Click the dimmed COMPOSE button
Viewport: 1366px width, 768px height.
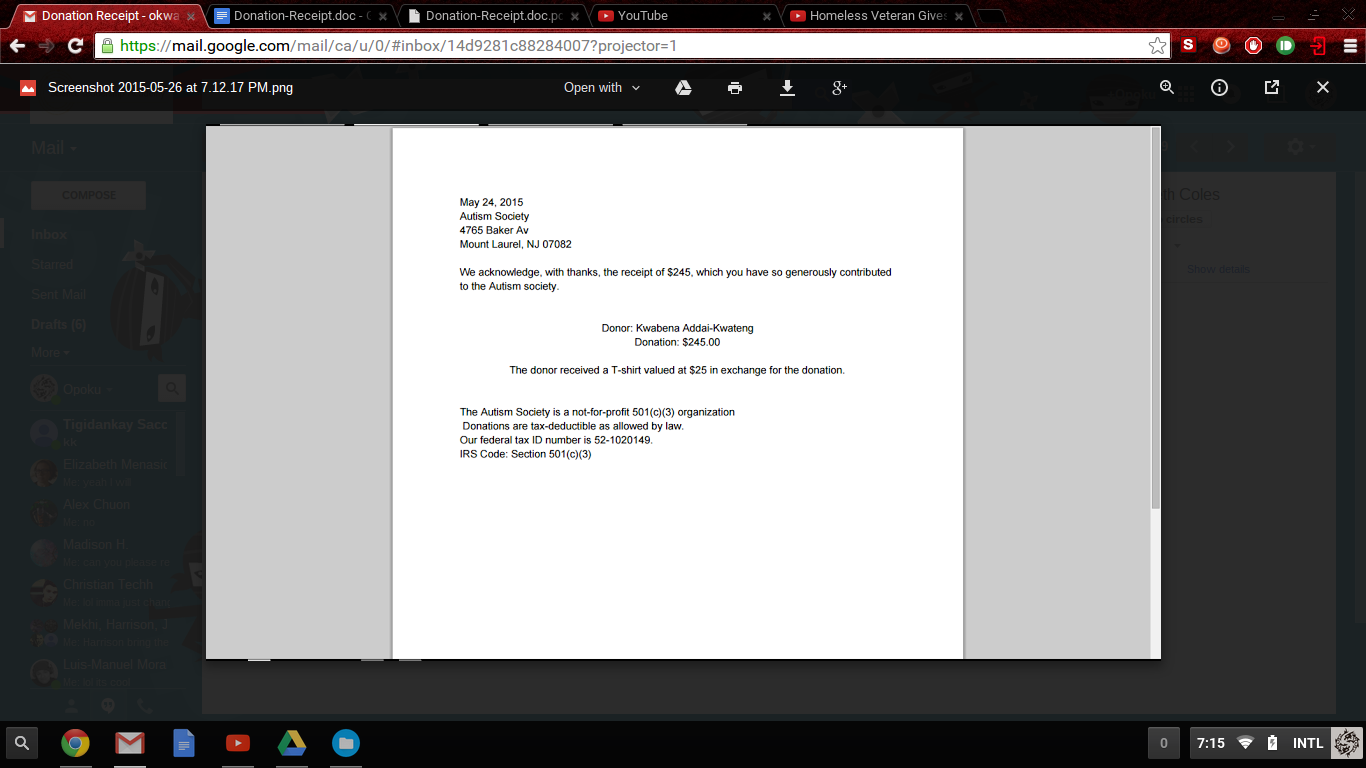click(x=89, y=195)
